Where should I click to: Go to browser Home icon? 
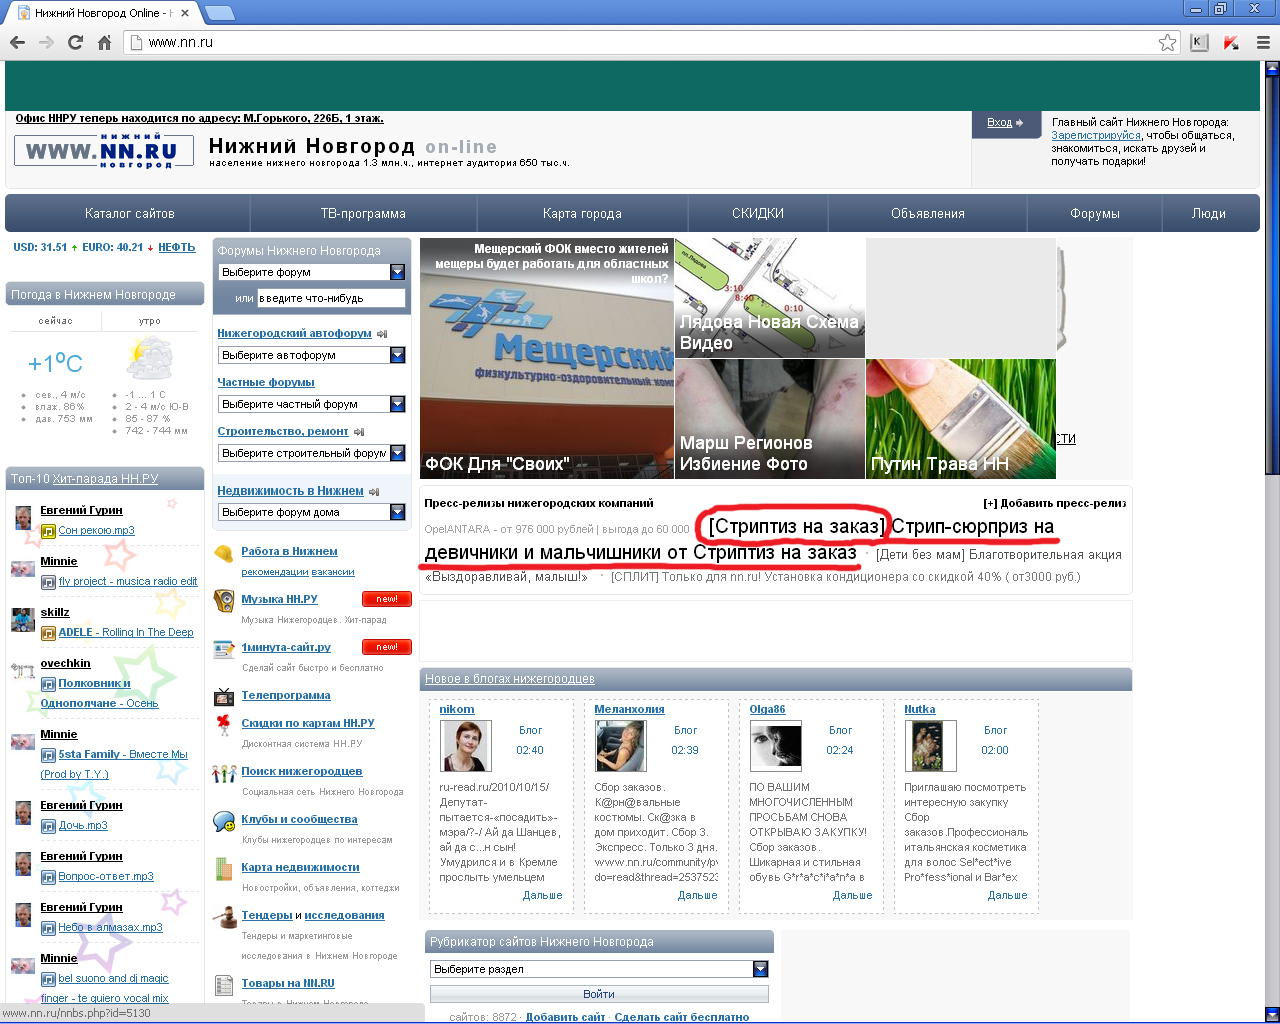click(x=104, y=42)
